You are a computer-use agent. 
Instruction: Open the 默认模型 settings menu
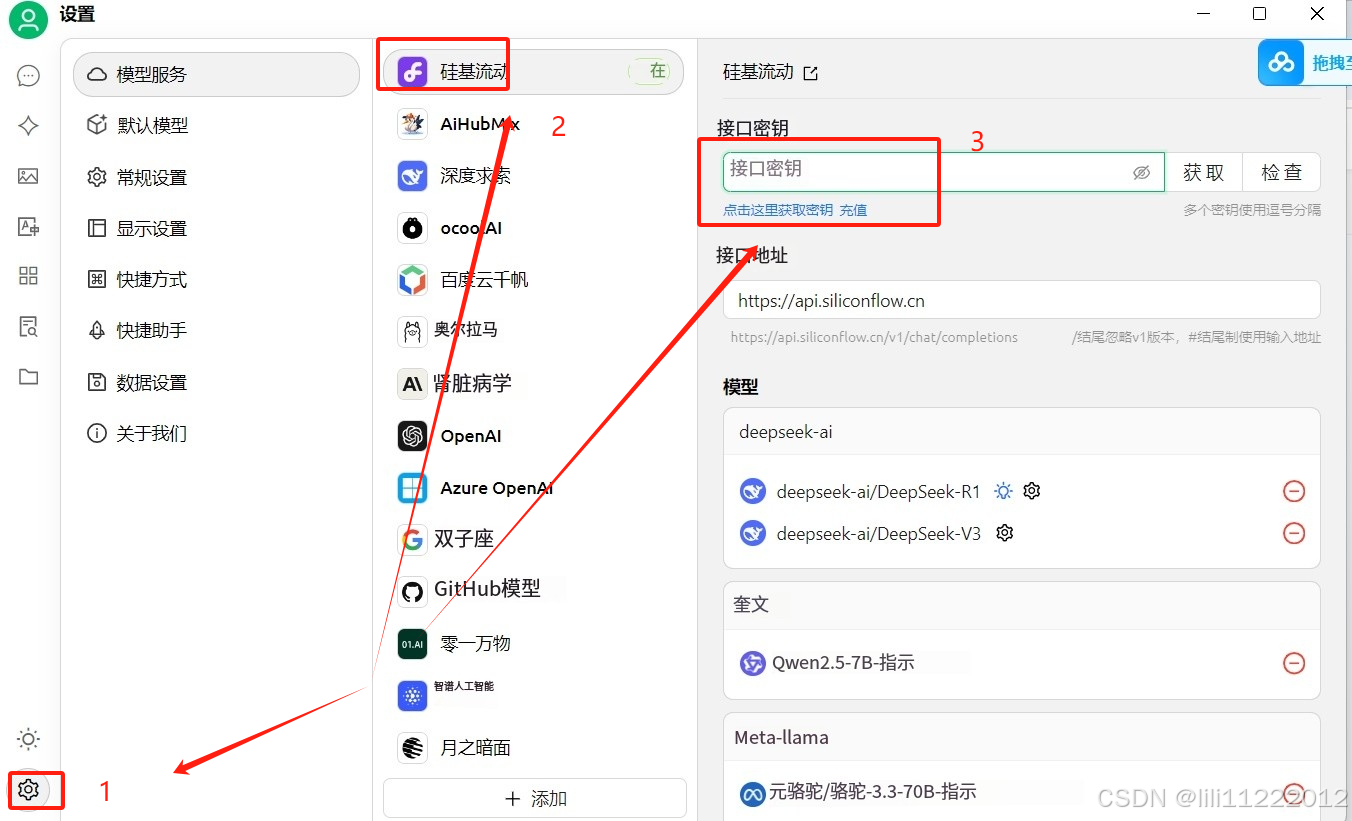click(x=216, y=125)
